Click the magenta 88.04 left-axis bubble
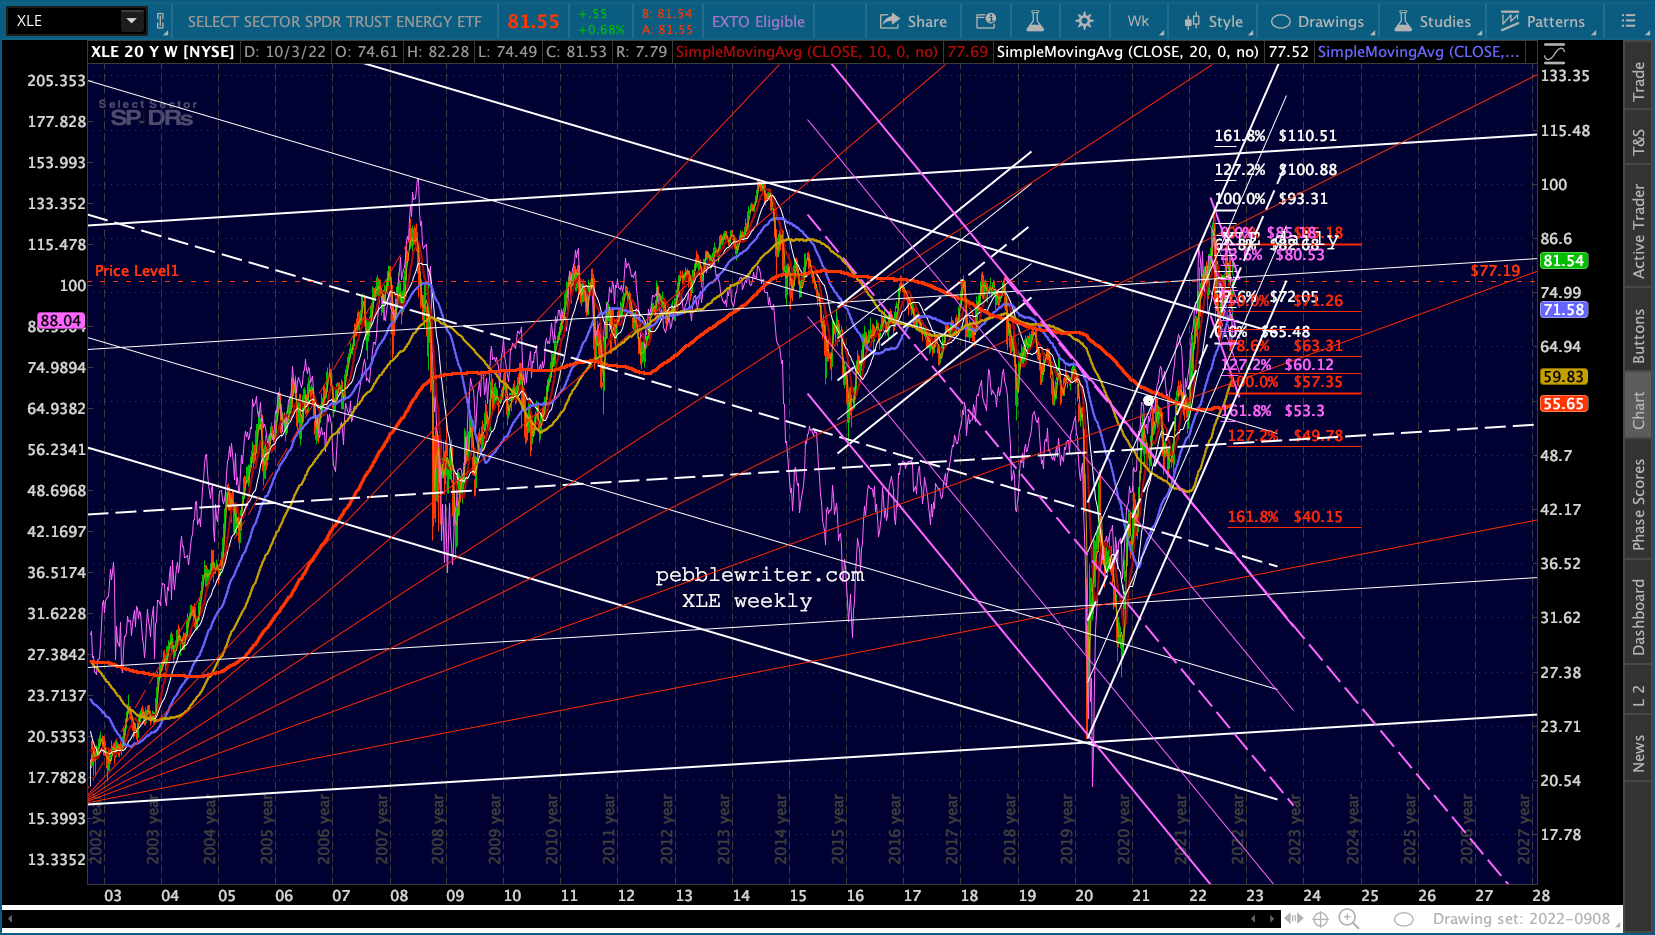This screenshot has width=1655, height=935. point(60,321)
